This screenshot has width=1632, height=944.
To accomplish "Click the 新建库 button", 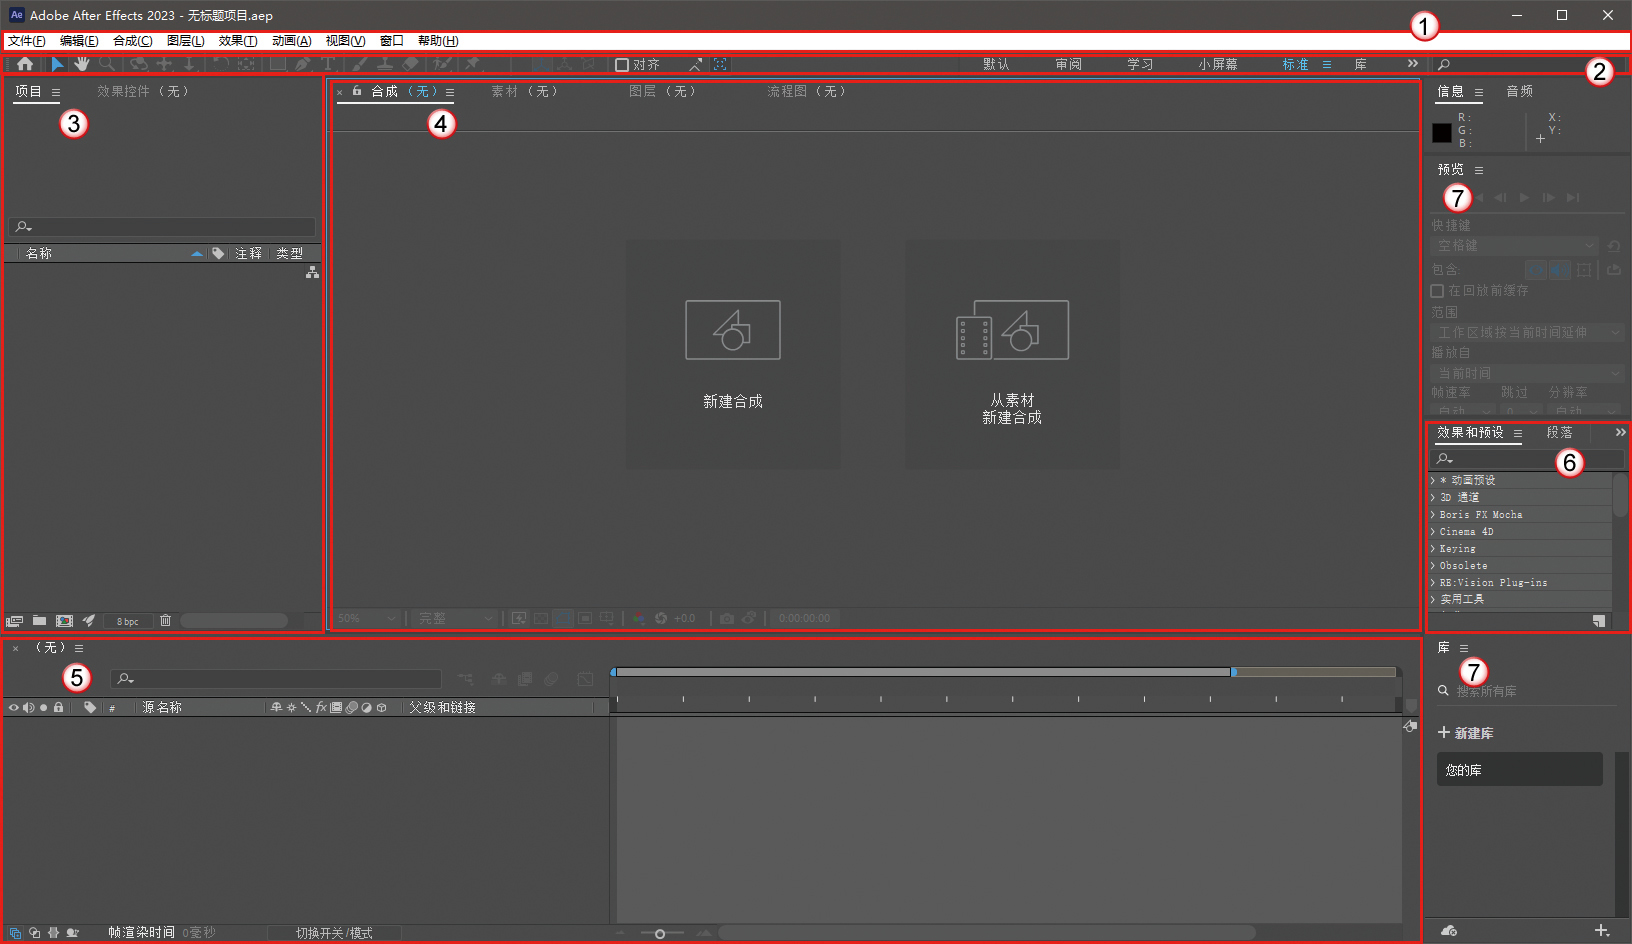I will click(1466, 733).
